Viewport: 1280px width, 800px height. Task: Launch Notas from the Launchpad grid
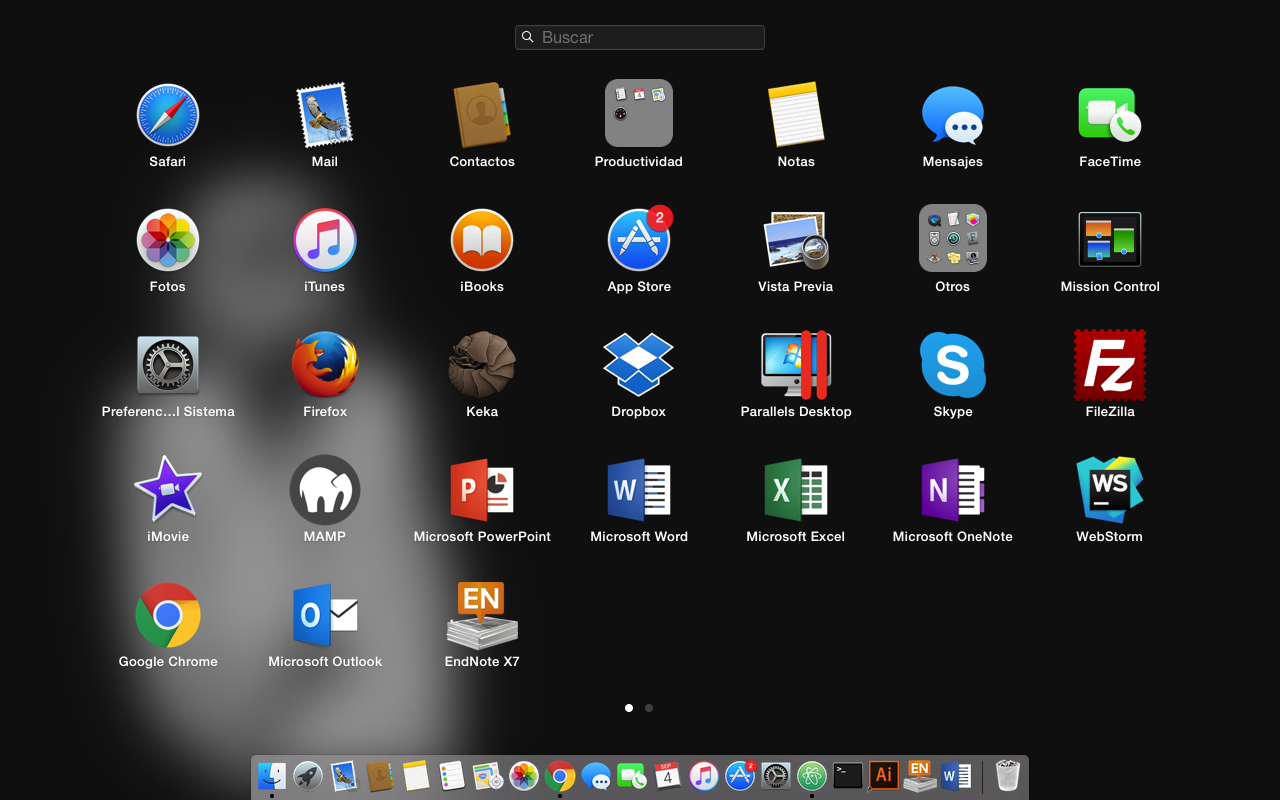(x=796, y=115)
